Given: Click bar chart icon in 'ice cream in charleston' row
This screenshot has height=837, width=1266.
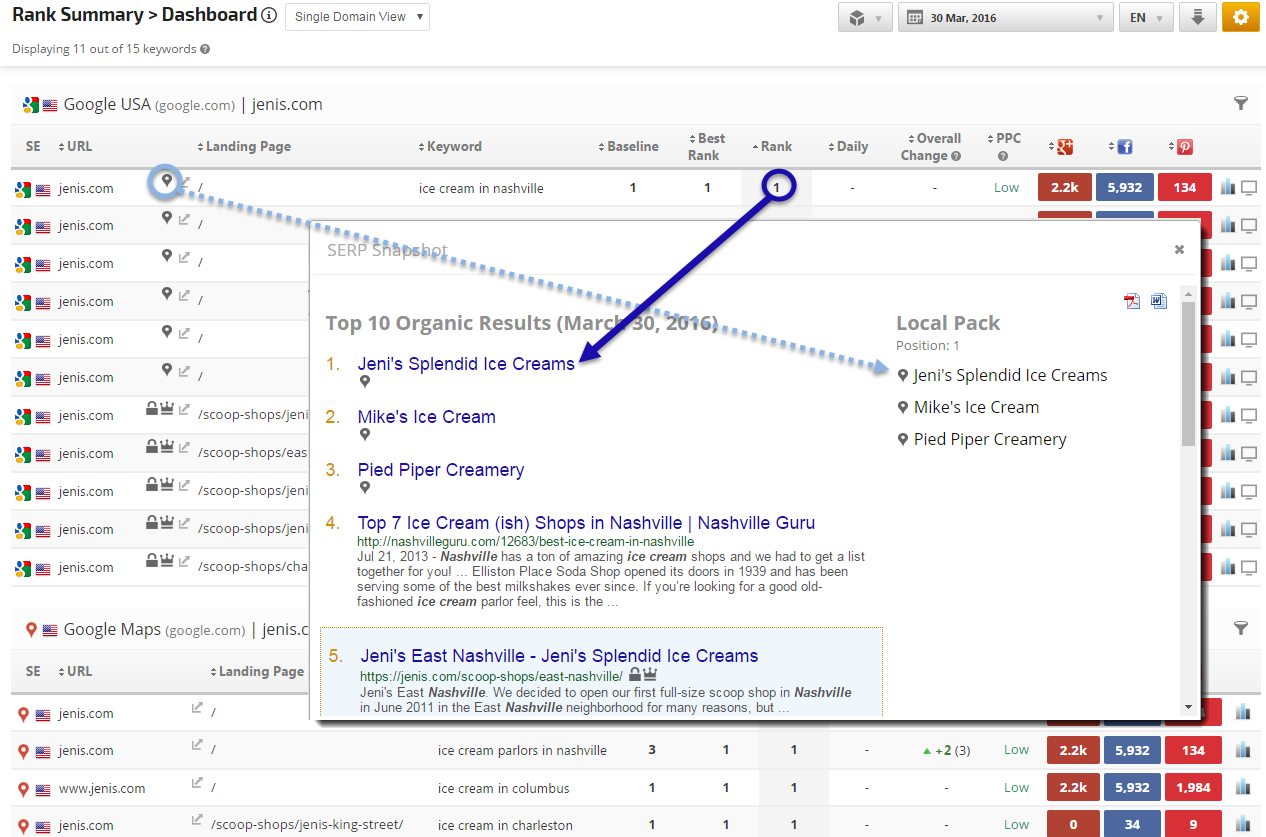Looking at the screenshot, I should [x=1243, y=824].
